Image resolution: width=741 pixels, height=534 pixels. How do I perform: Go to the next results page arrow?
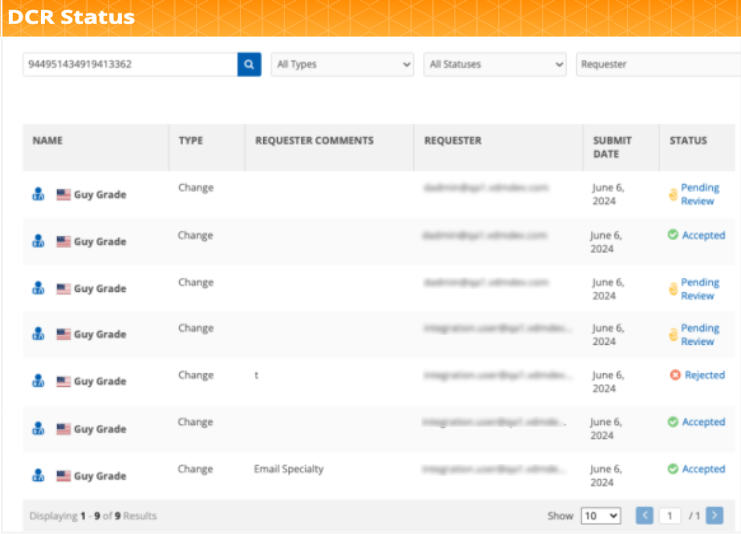(x=714, y=515)
